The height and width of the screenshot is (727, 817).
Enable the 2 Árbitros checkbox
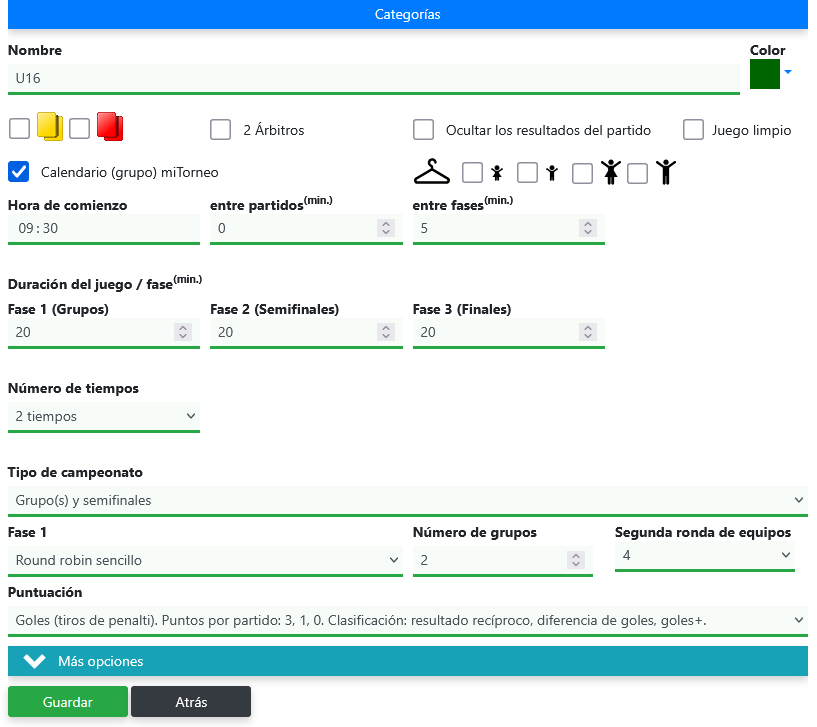click(x=221, y=130)
